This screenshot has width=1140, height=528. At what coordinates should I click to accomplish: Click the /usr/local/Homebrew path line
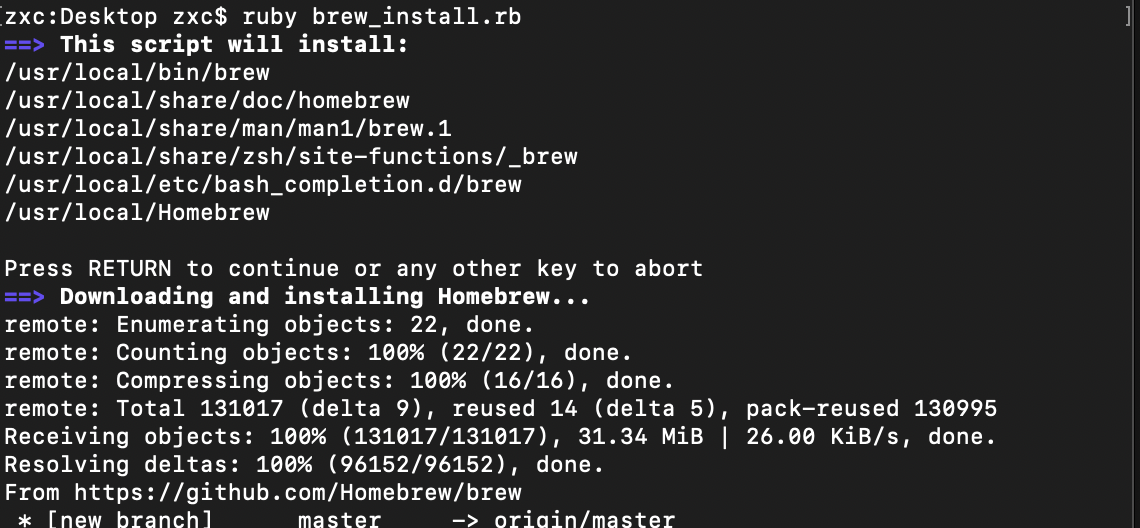[137, 212]
